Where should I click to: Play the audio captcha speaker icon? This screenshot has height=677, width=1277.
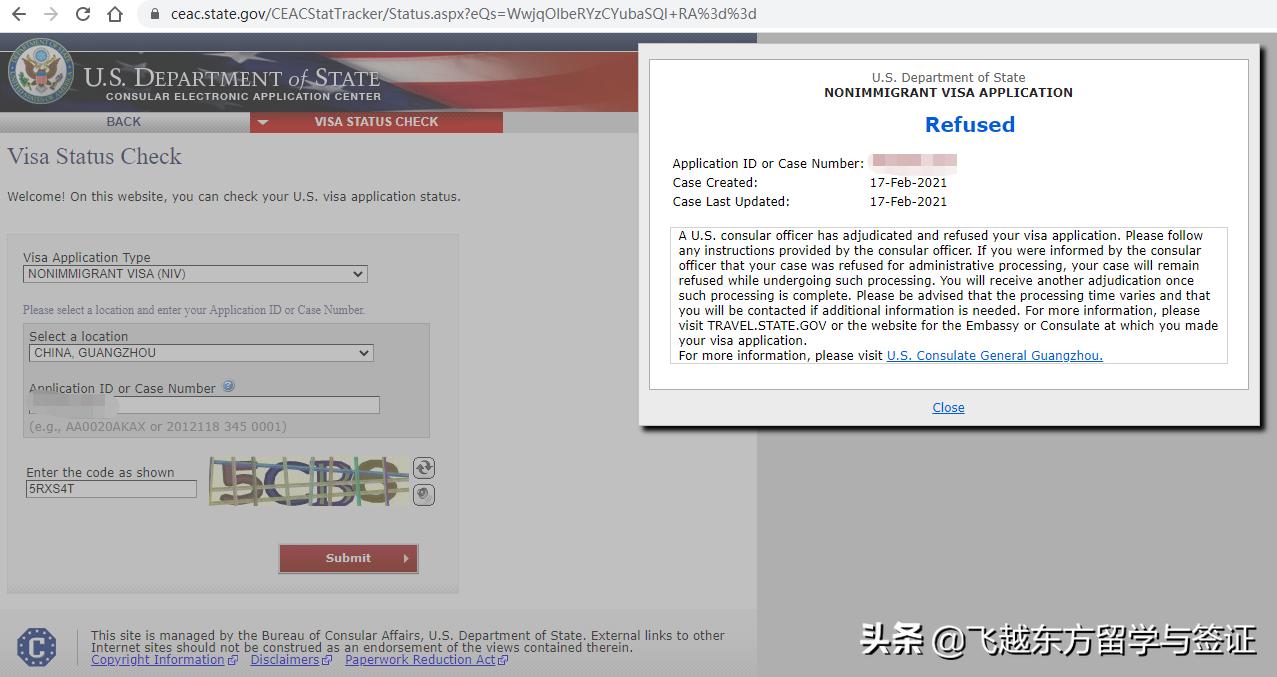coord(424,494)
